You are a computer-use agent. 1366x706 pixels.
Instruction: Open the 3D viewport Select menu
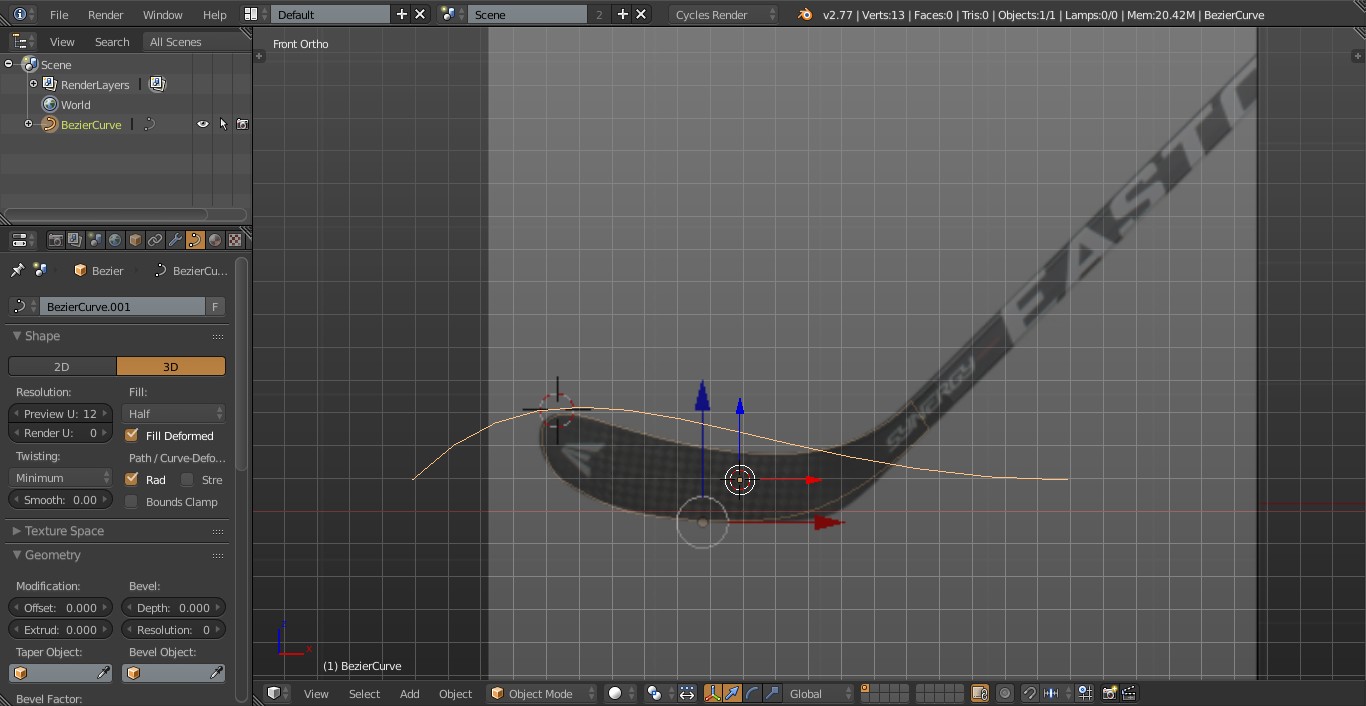click(364, 693)
